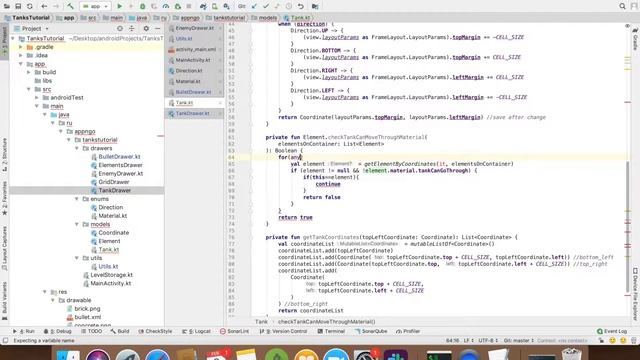Switch to the TankDrawer.kt editor tab
This screenshot has width=640, height=360.
194,113
